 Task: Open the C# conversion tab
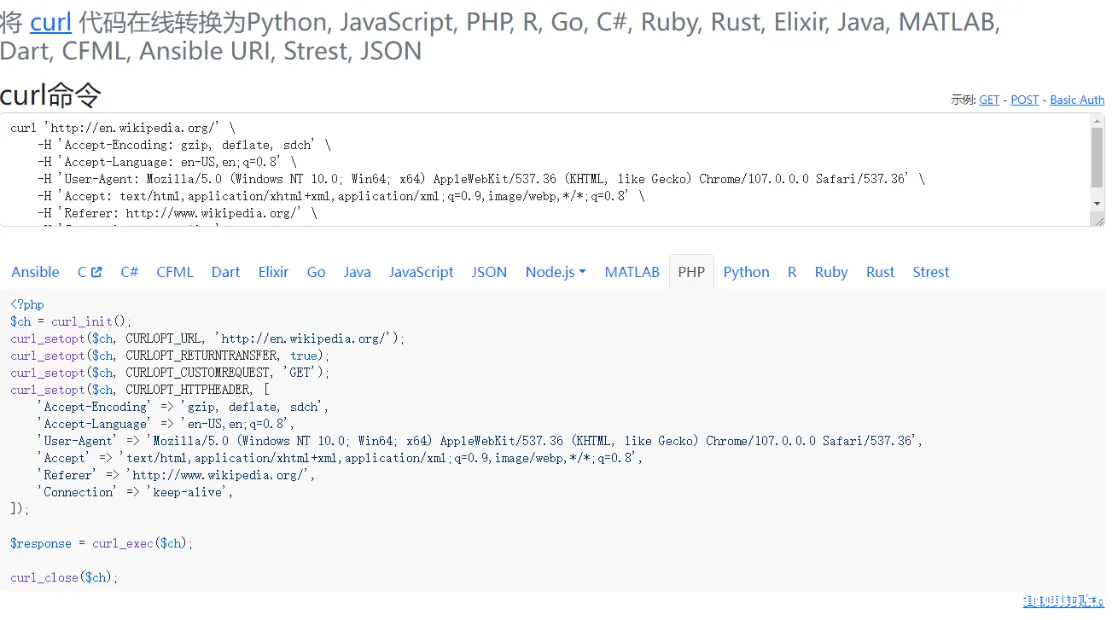point(129,272)
